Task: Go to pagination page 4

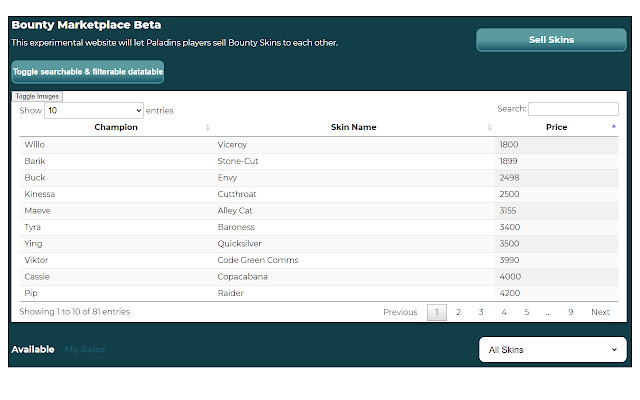Action: point(504,312)
